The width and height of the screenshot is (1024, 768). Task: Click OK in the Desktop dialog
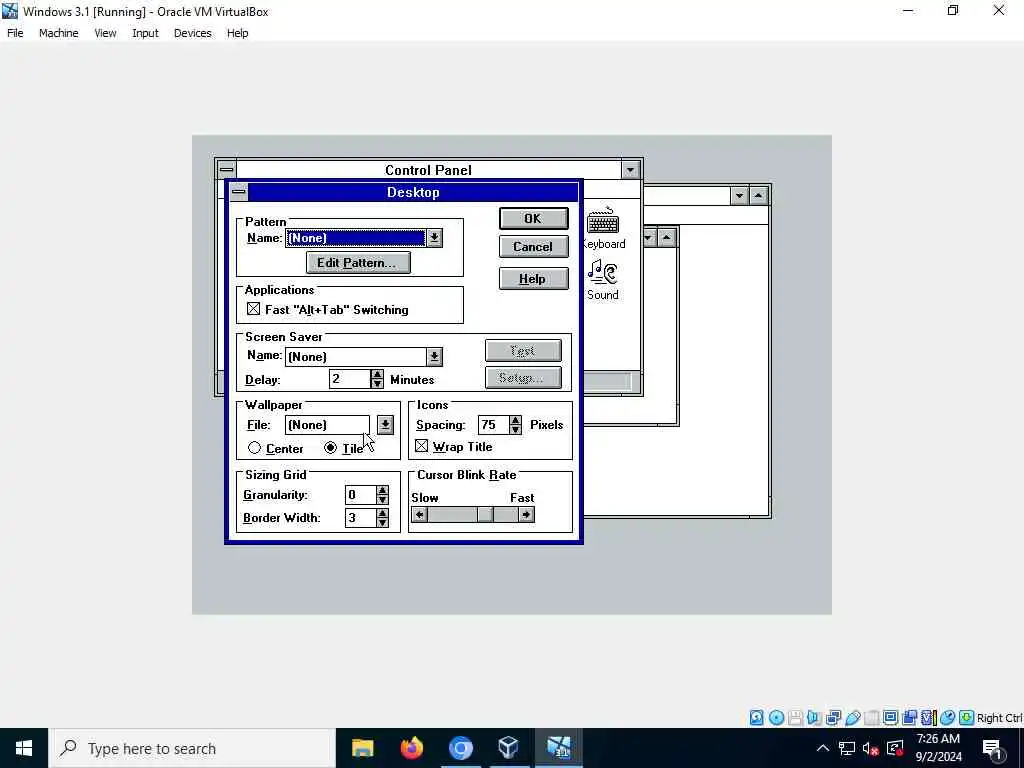533,219
